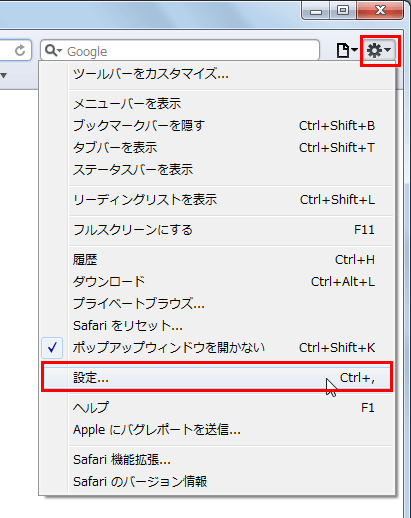The height and width of the screenshot is (518, 411).
Task: Choose Safari をリセット...
Action: point(217,326)
